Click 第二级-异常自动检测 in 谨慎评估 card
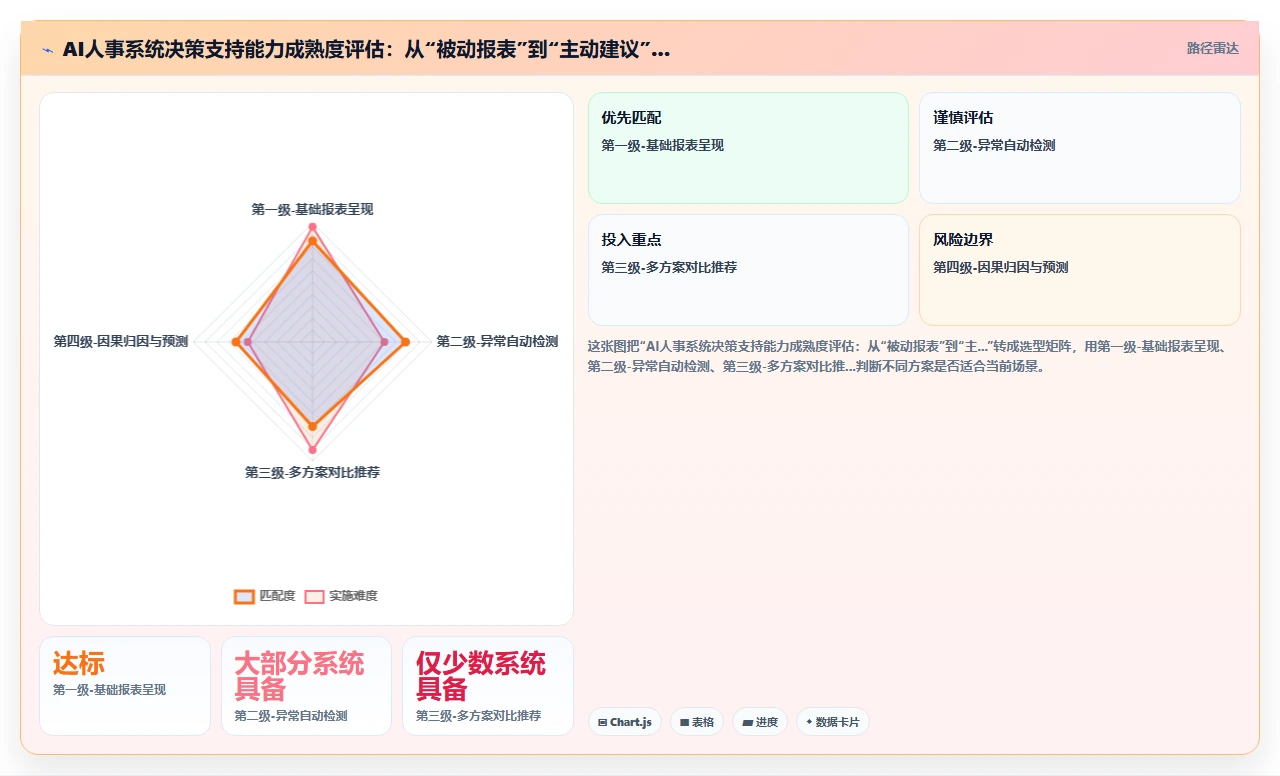1280x776 pixels. tap(994, 145)
